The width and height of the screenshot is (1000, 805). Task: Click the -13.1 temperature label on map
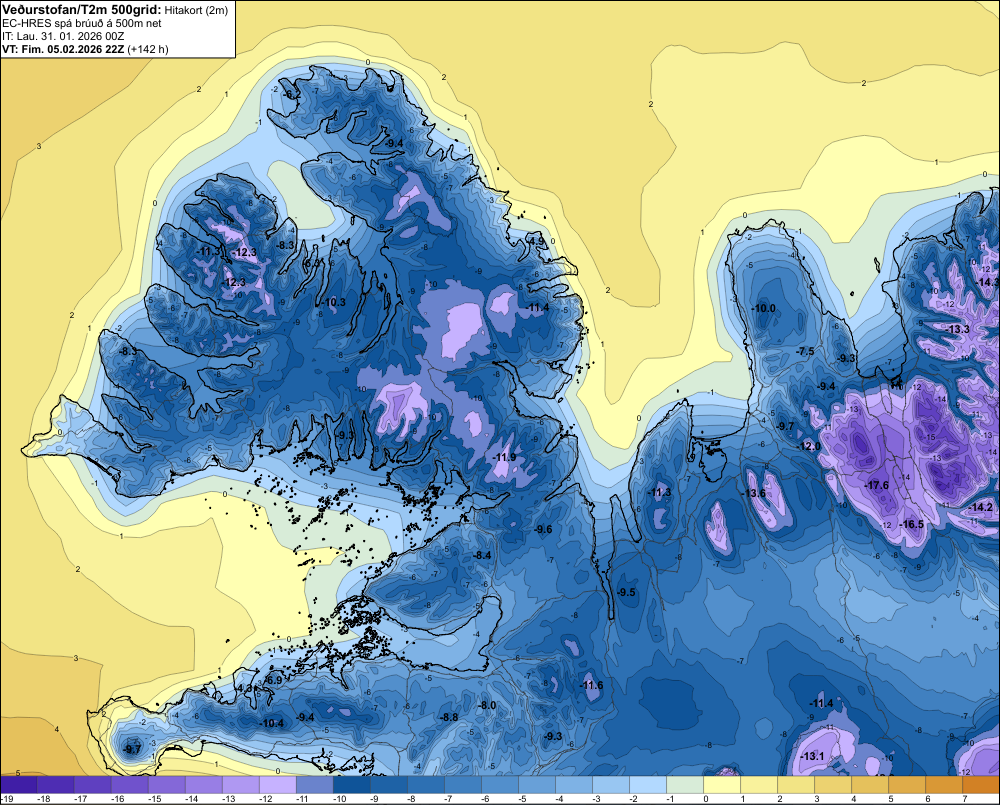(x=812, y=757)
